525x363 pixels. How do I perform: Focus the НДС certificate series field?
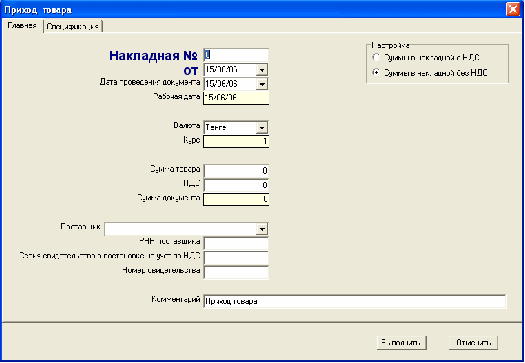pyautogui.click(x=236, y=258)
